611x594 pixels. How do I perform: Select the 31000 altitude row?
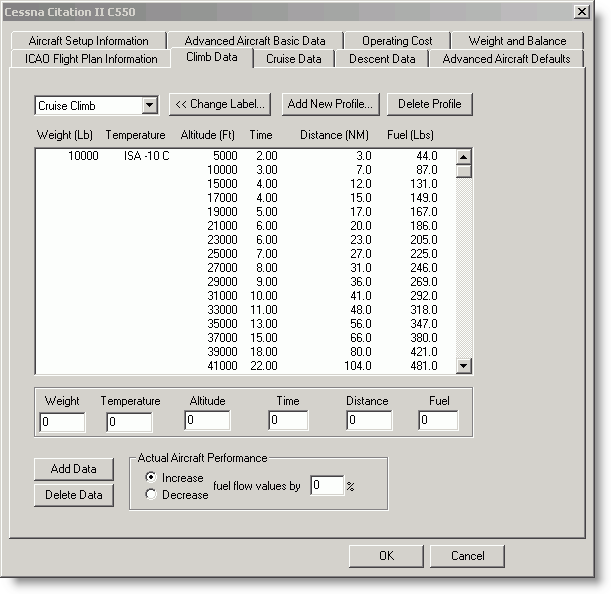[245, 296]
